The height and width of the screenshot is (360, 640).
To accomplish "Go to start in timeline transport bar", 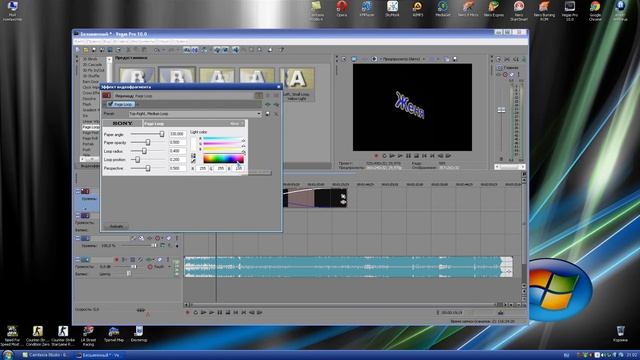I will (236, 312).
